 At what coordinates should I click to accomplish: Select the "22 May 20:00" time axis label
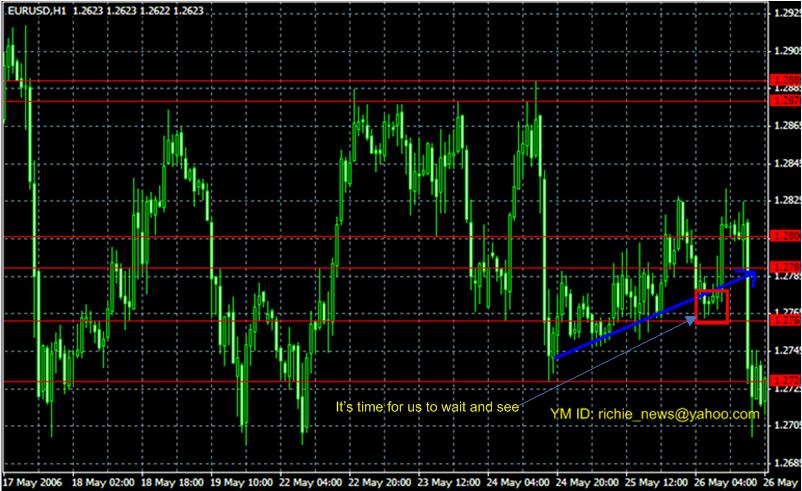coord(380,482)
